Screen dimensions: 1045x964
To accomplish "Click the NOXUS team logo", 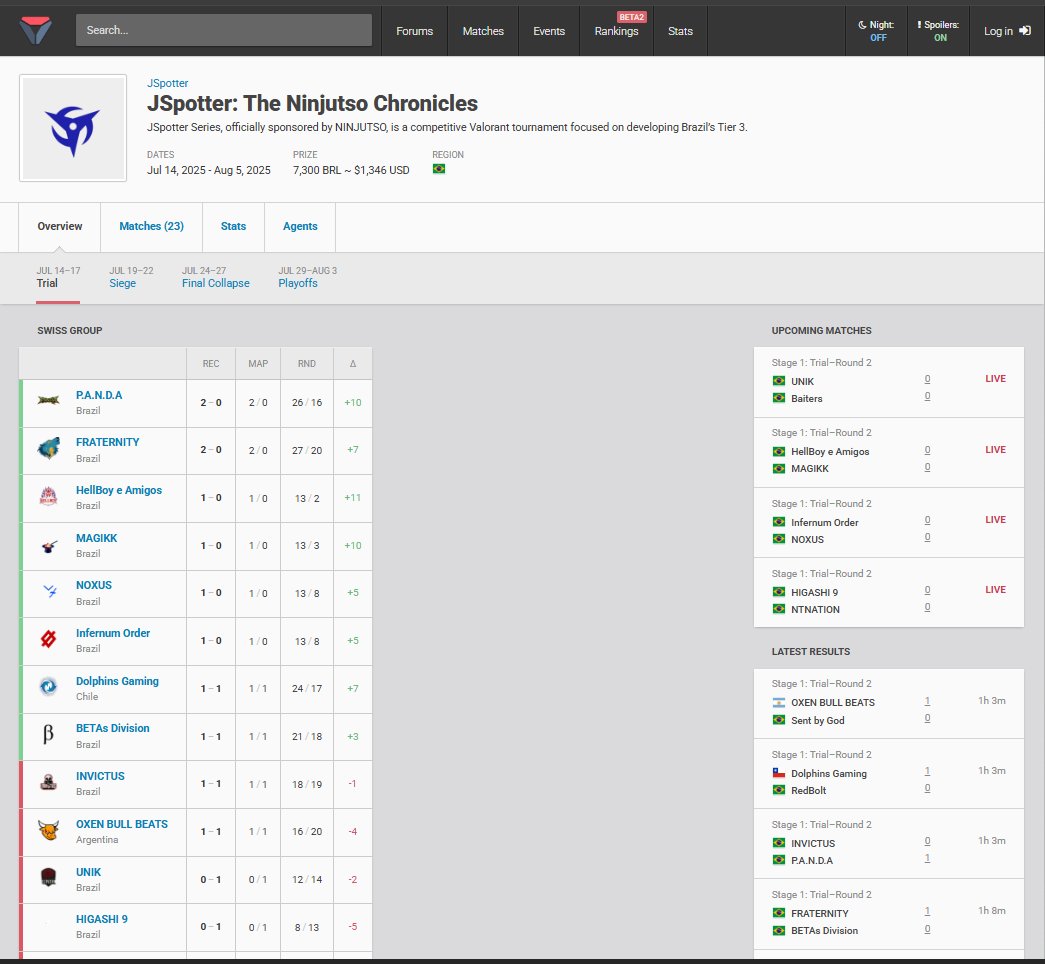I will [49, 591].
